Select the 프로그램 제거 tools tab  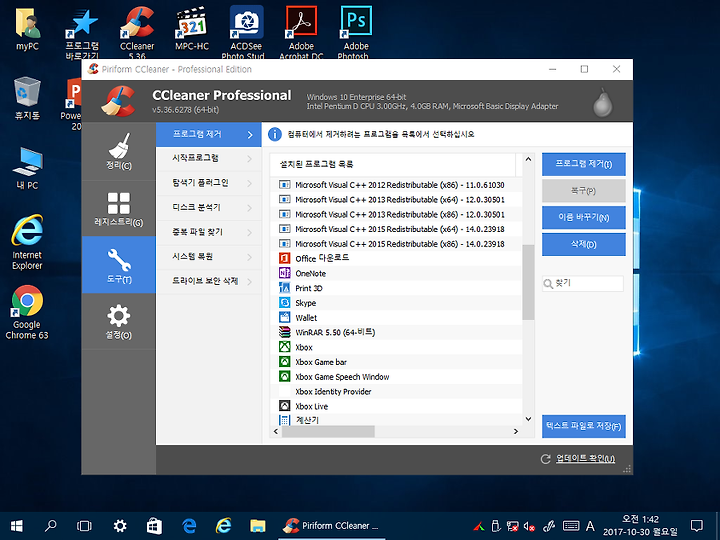point(209,135)
